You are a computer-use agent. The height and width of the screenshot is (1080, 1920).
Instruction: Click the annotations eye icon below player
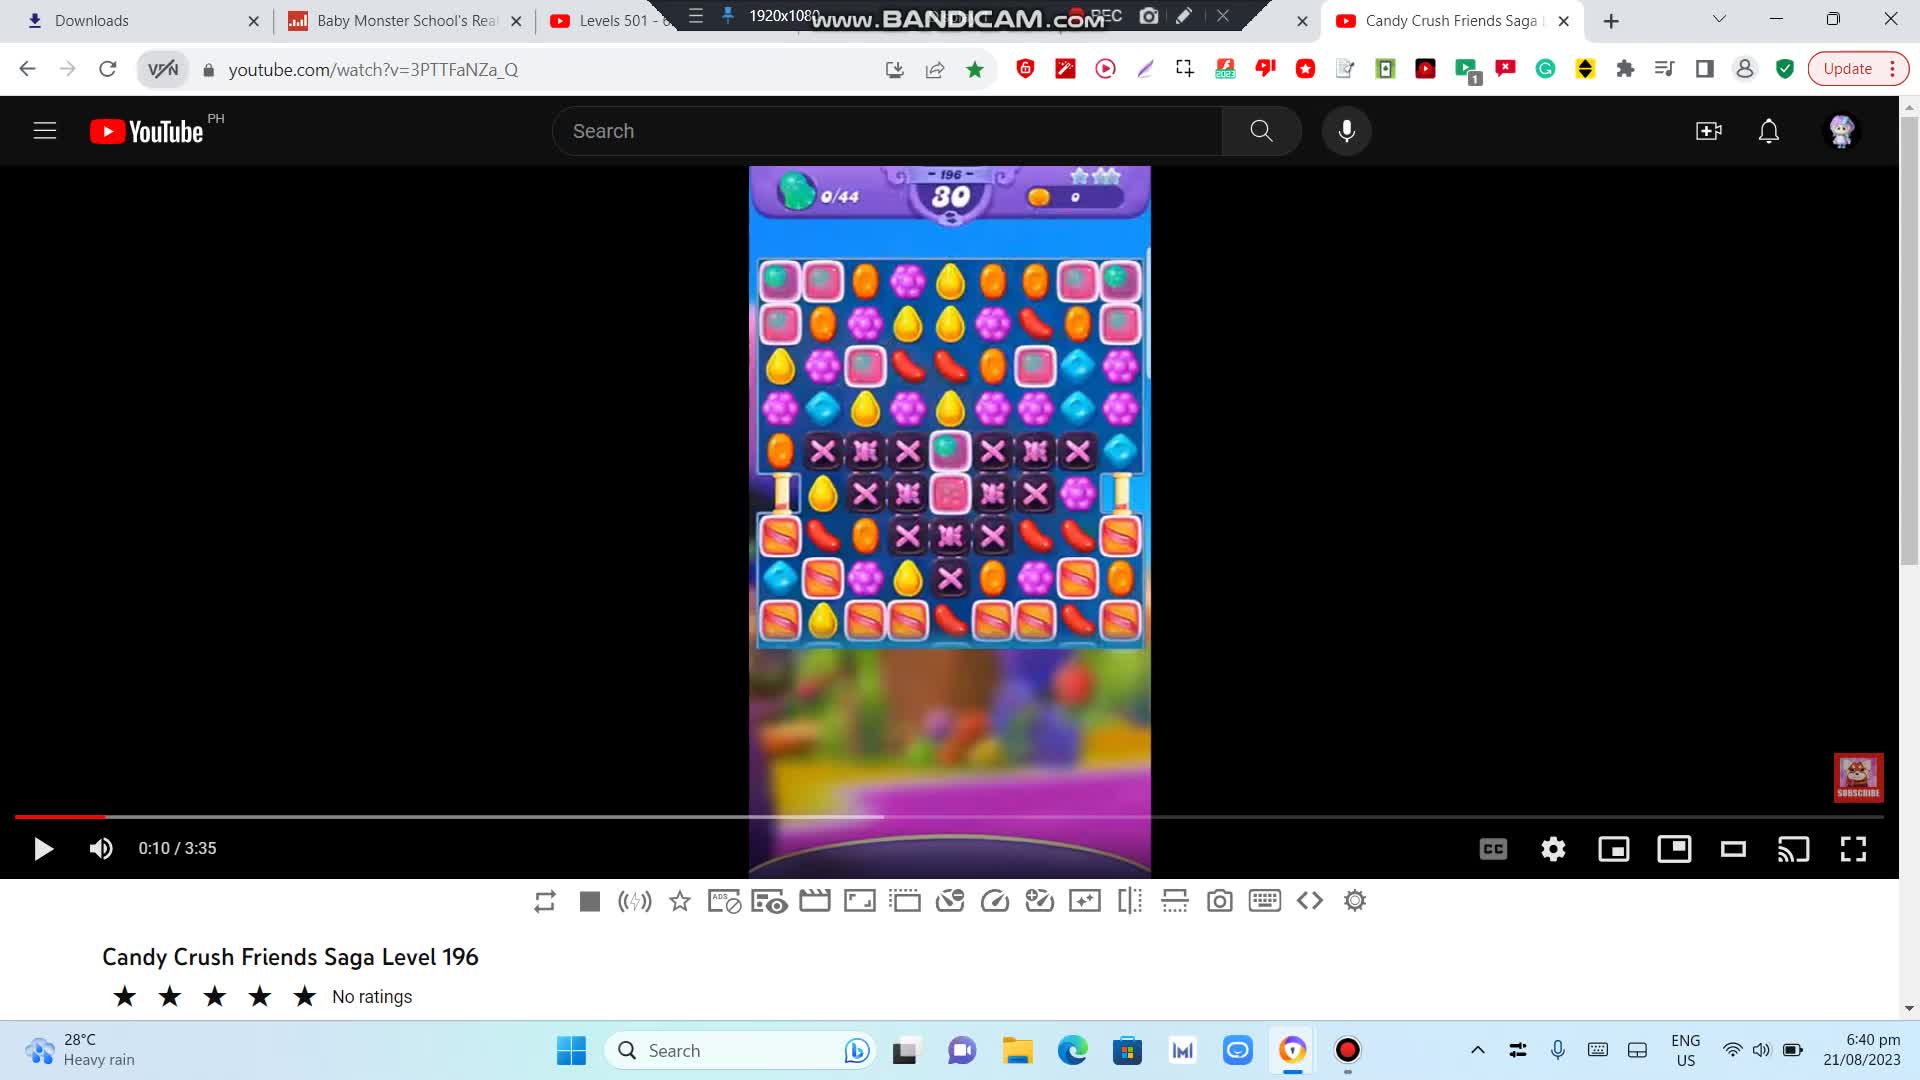click(770, 902)
